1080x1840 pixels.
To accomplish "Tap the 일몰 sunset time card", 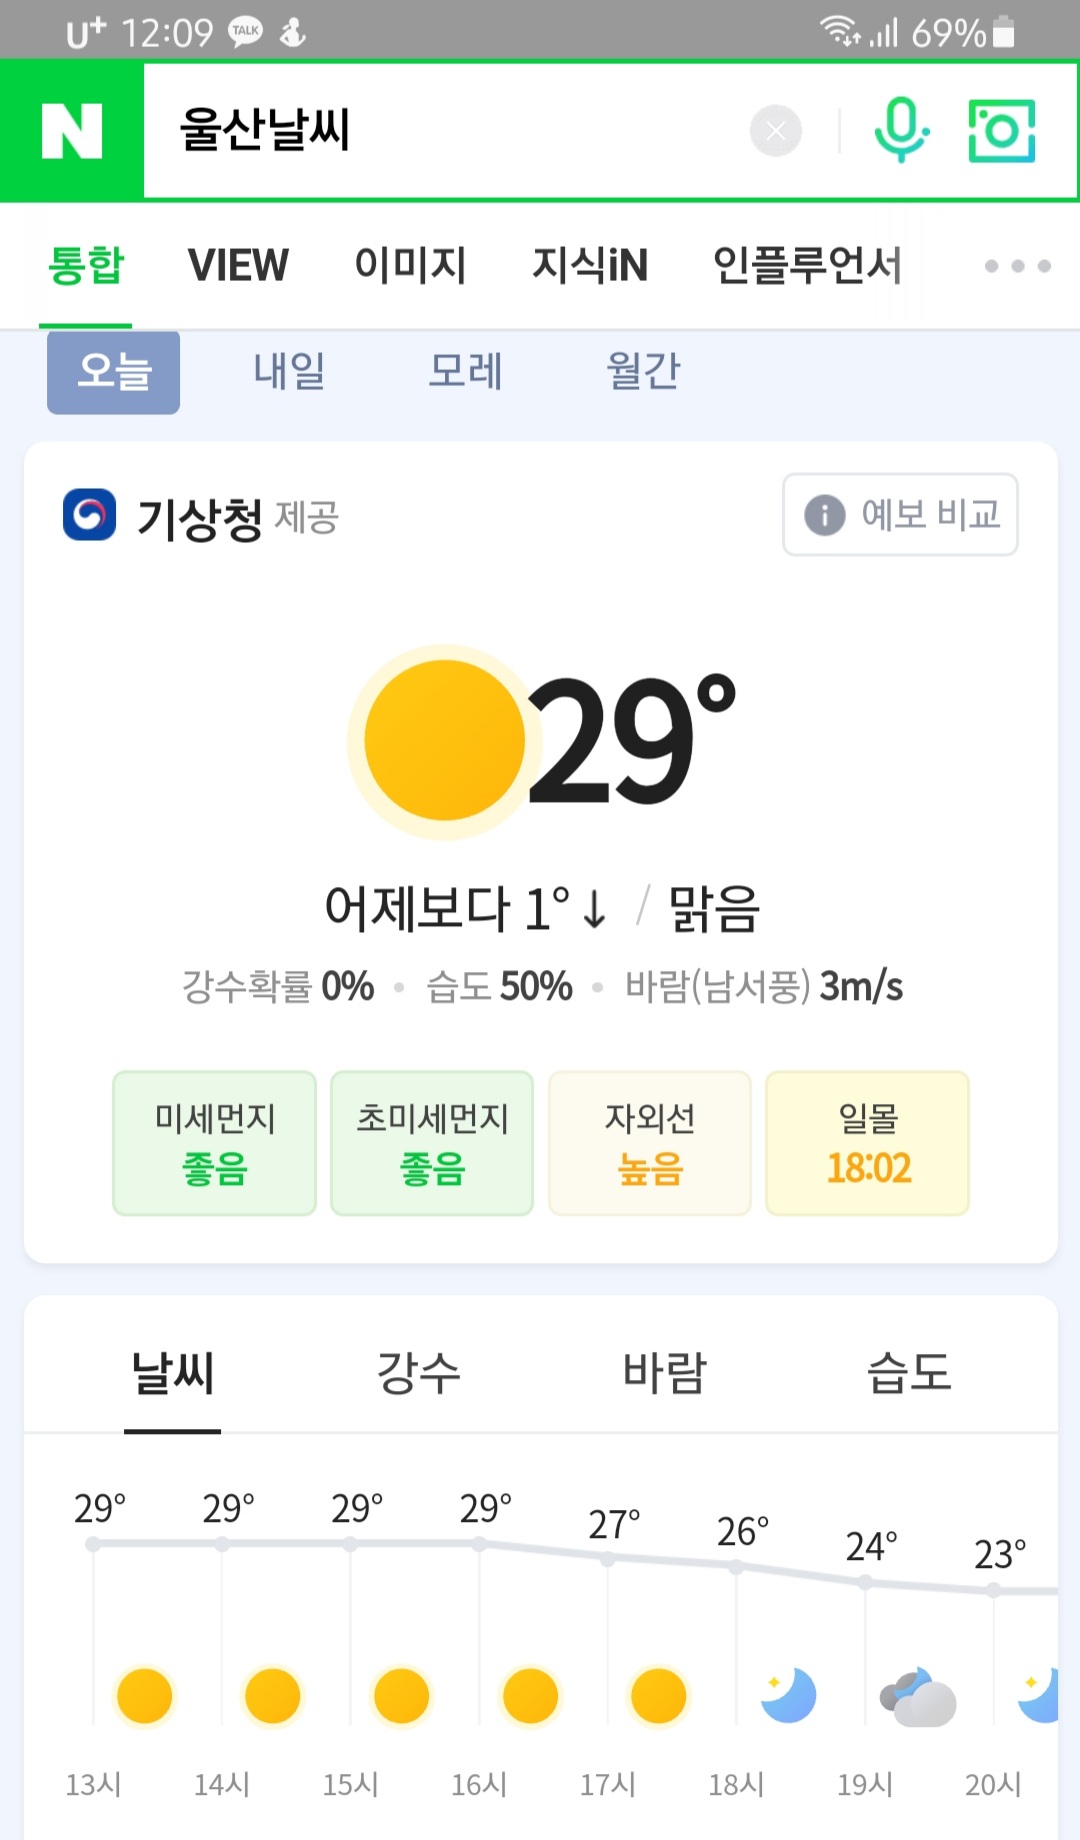I will (868, 1144).
